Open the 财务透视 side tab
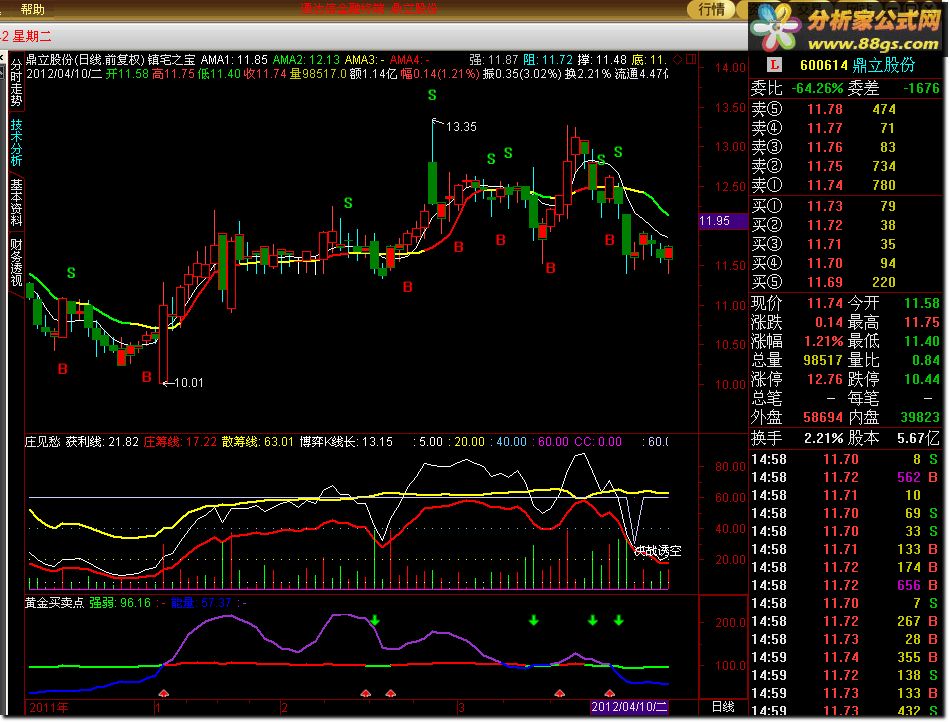 [x=16, y=262]
